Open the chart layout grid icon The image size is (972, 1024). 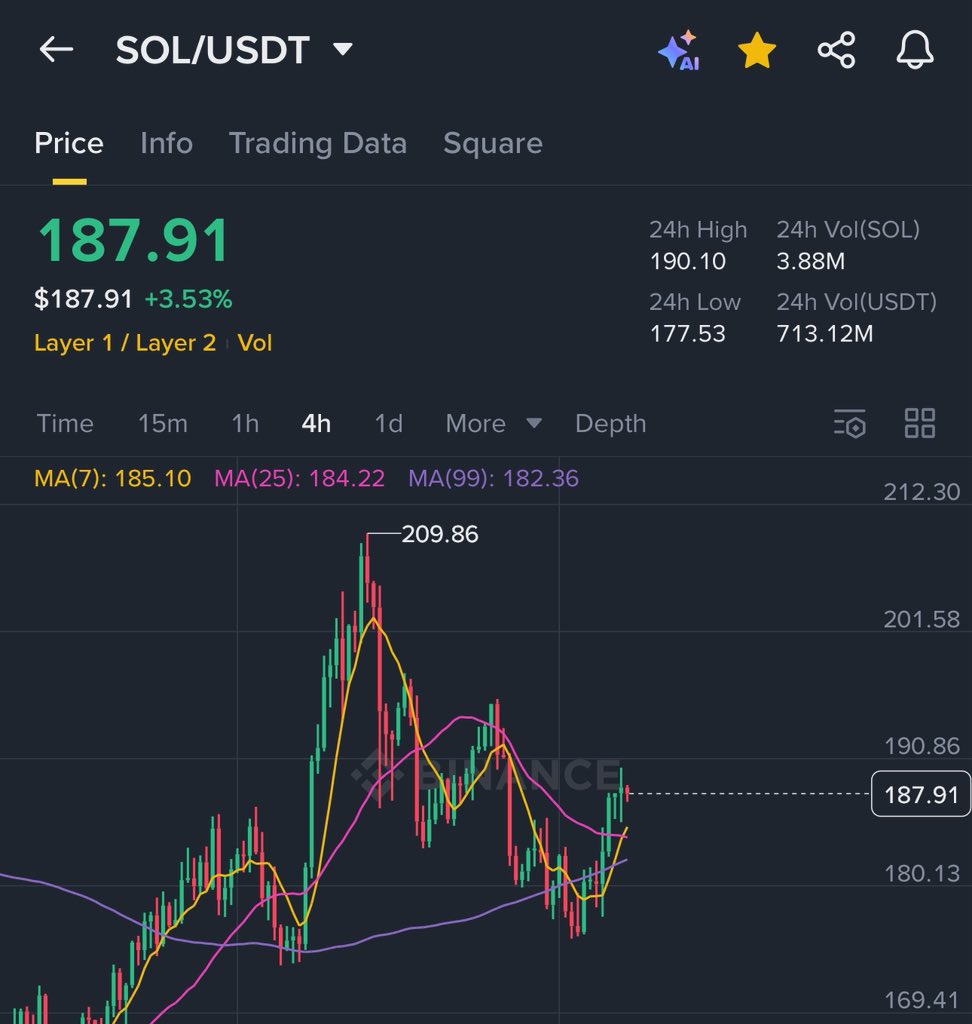920,423
